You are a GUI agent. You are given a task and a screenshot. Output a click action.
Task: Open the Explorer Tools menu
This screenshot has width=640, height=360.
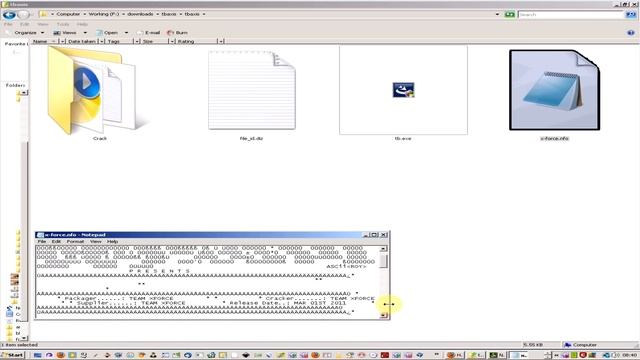pyautogui.click(x=62, y=24)
